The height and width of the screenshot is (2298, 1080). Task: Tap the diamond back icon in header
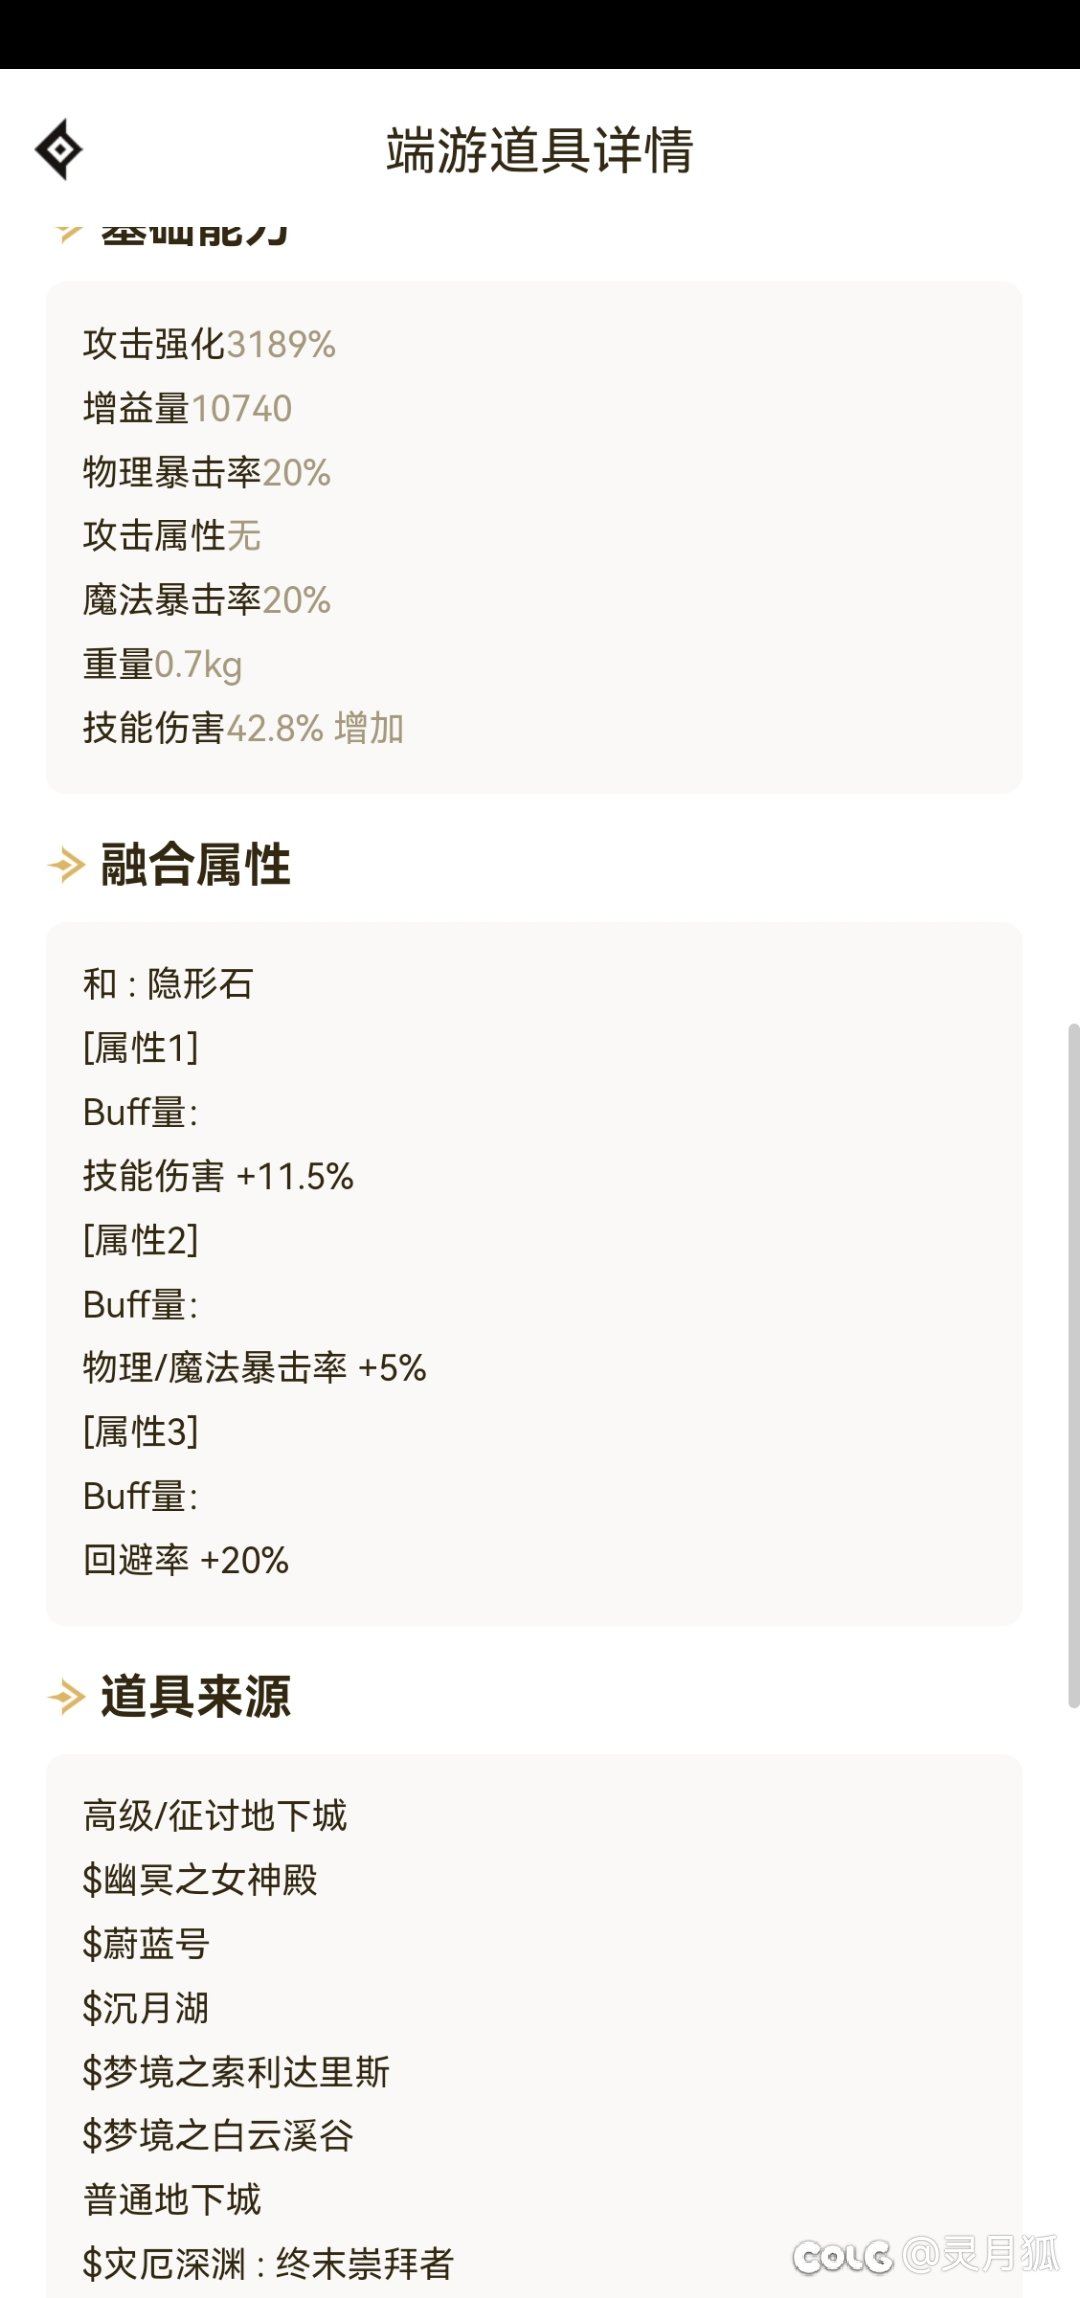59,150
